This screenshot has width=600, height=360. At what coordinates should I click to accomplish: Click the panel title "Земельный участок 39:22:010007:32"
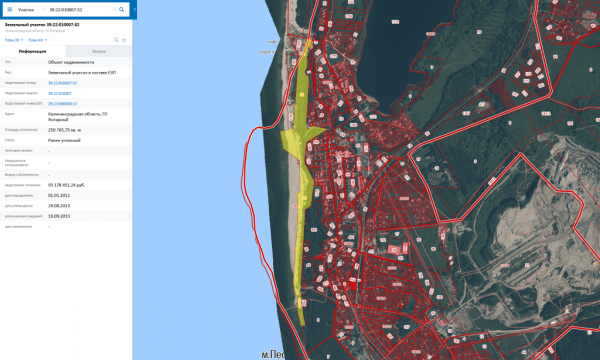click(x=42, y=24)
